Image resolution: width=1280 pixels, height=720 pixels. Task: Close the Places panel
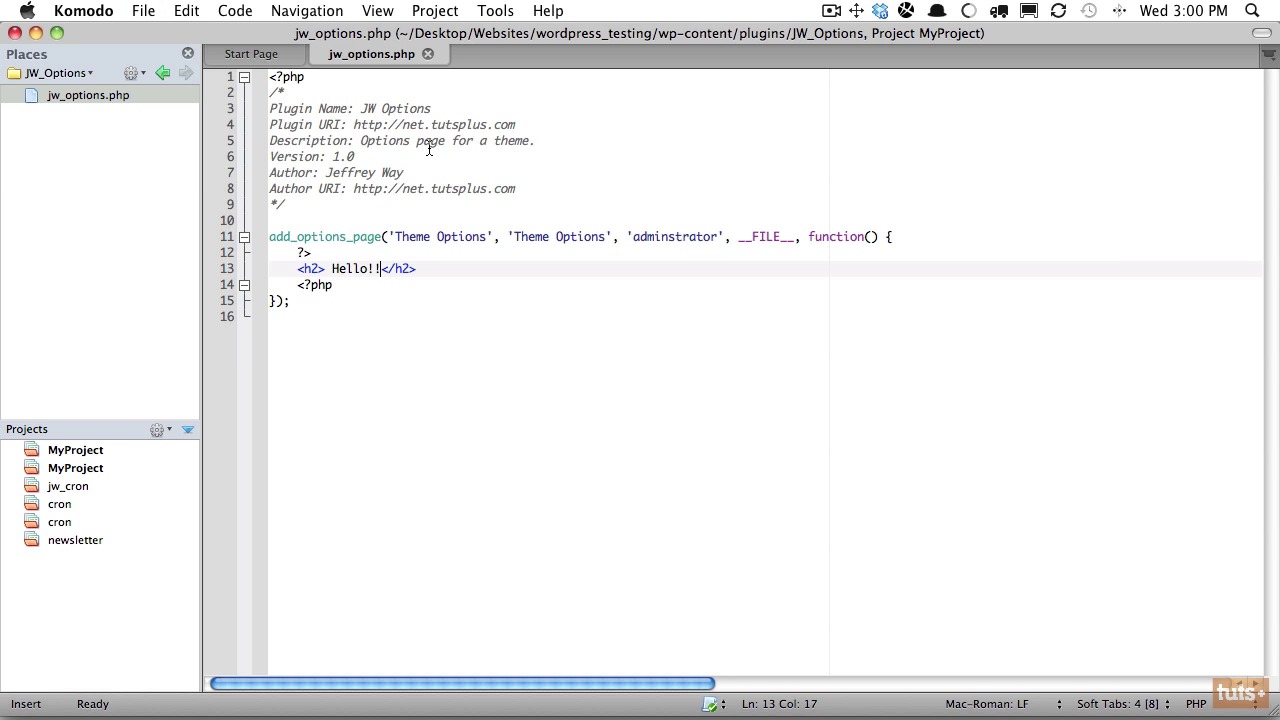click(188, 53)
